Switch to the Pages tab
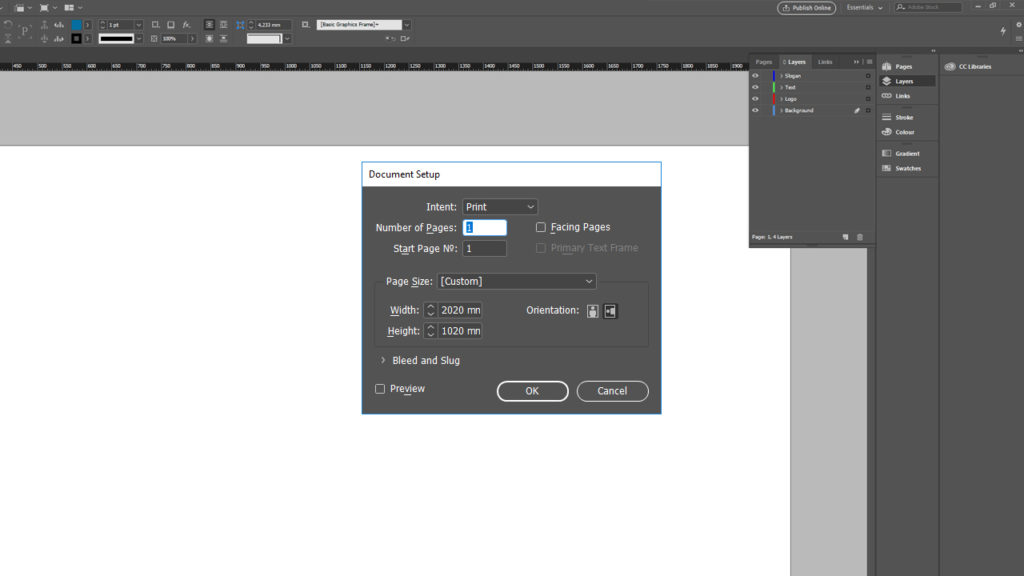The width and height of the screenshot is (1024, 576). 763,61
